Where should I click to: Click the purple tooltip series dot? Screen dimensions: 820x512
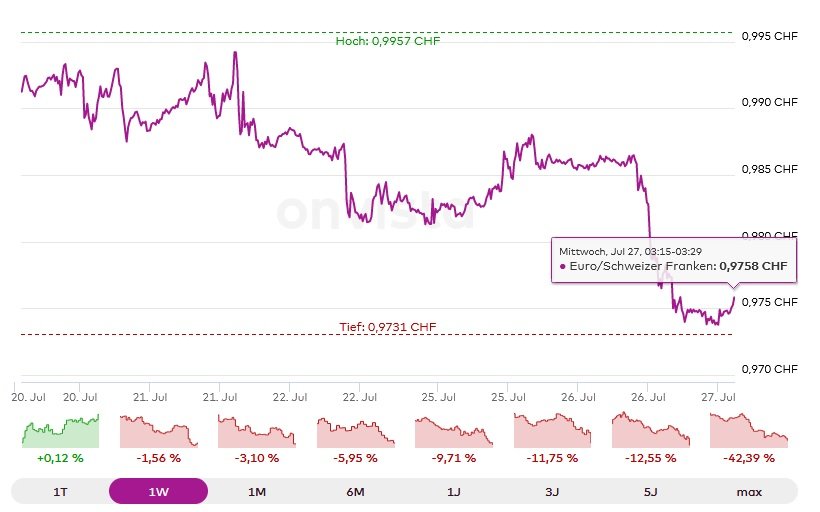click(x=562, y=267)
